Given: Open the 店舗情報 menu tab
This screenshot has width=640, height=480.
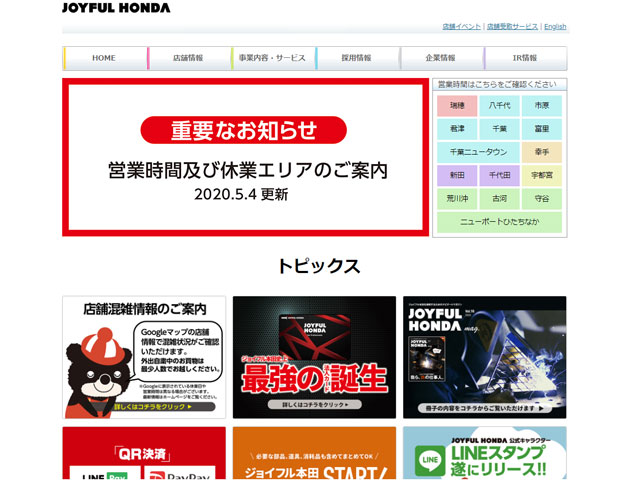Looking at the screenshot, I should 188,58.
